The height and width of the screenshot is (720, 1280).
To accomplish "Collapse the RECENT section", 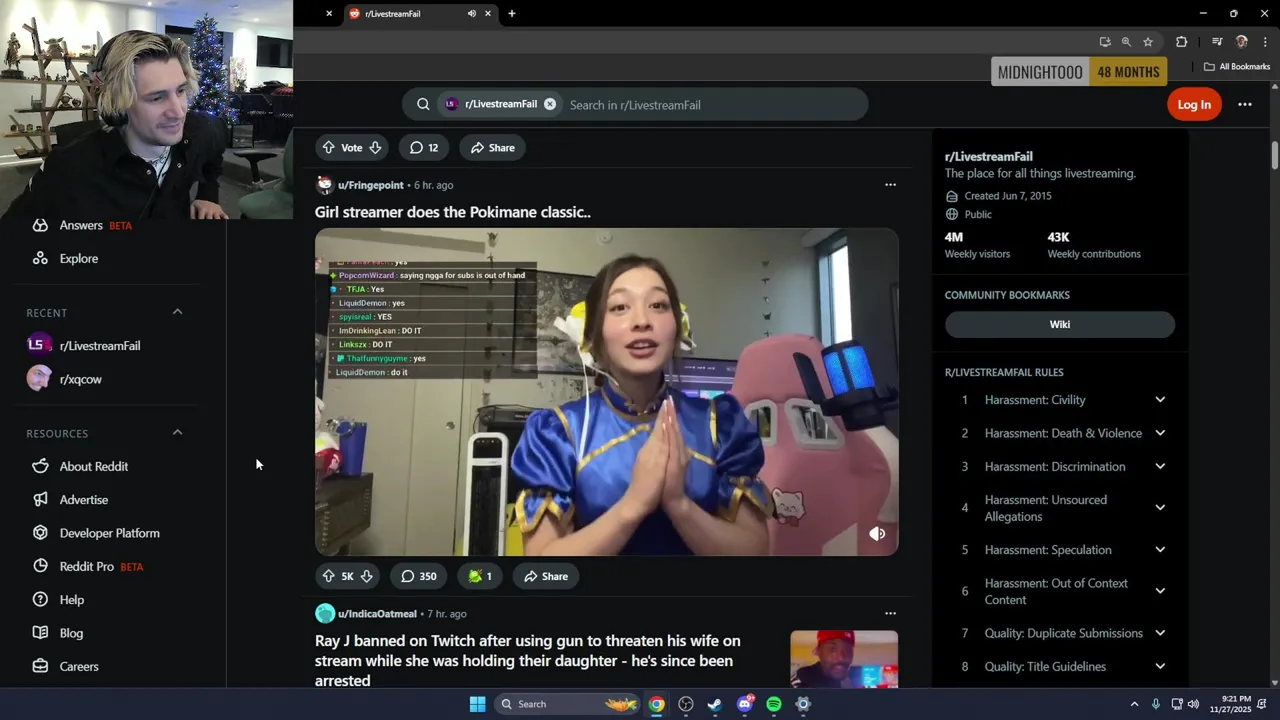I will [177, 312].
